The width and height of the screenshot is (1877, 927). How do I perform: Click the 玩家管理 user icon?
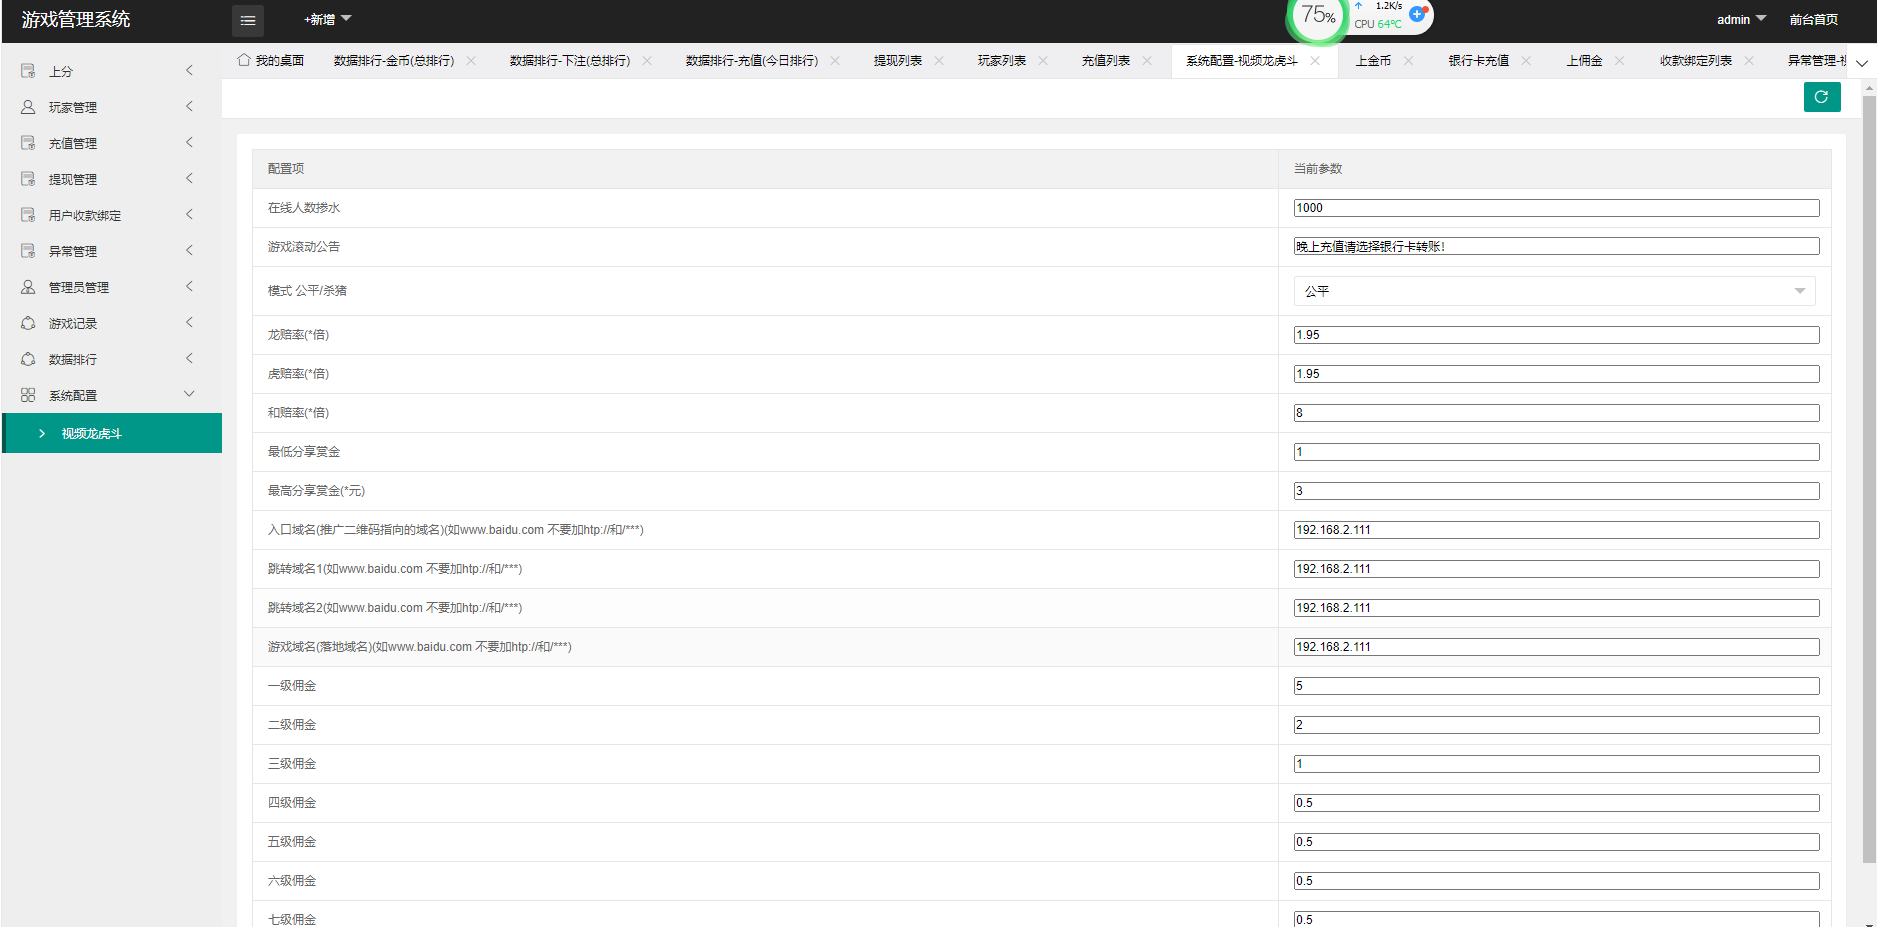28,107
